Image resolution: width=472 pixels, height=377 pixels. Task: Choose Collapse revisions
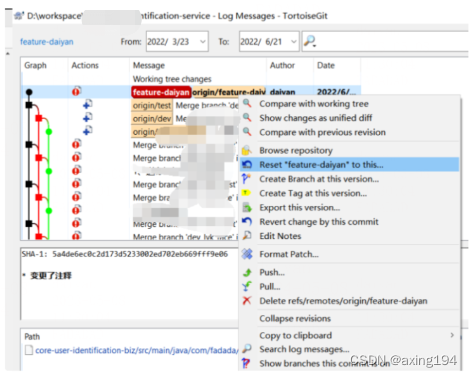[295, 318]
